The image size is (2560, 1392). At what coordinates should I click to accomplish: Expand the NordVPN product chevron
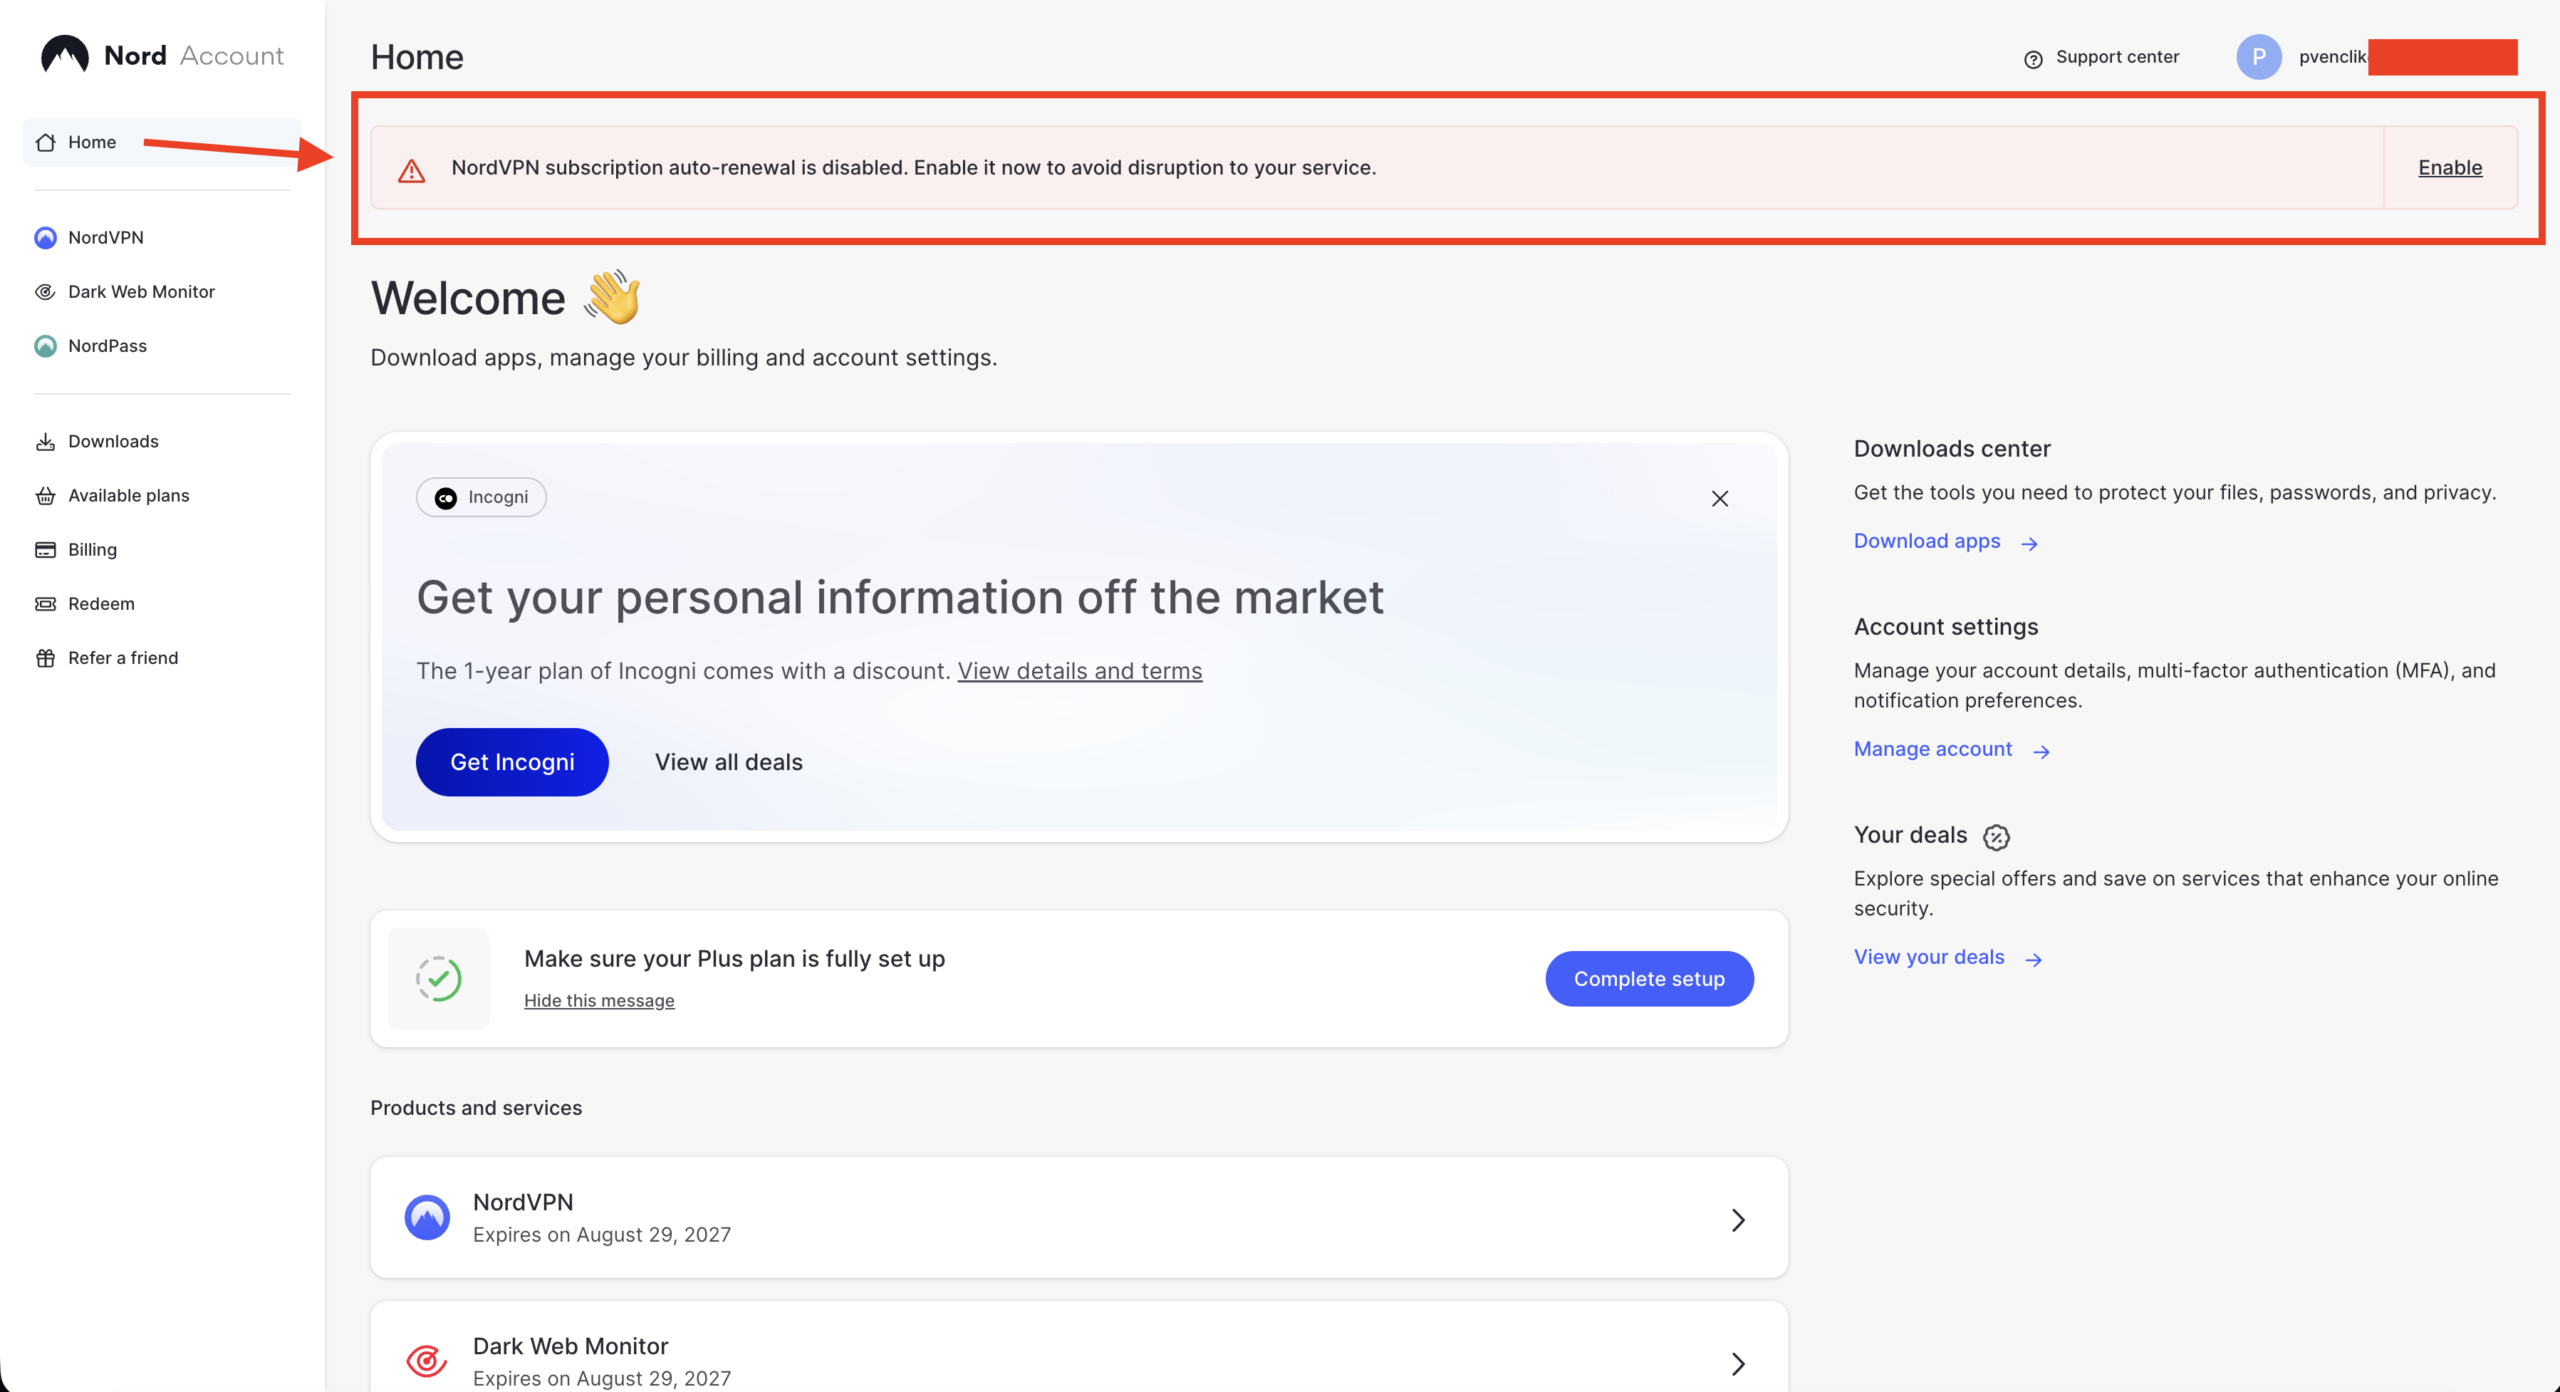1738,1219
